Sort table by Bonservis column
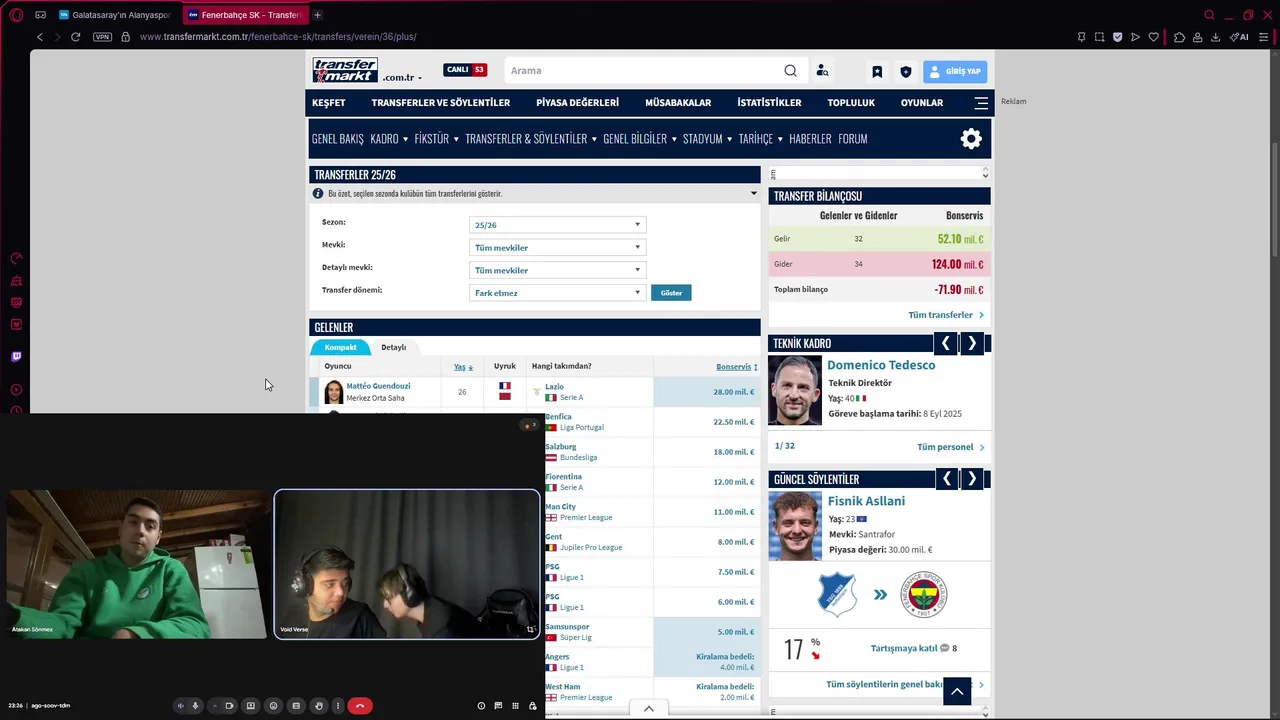 click(x=736, y=367)
